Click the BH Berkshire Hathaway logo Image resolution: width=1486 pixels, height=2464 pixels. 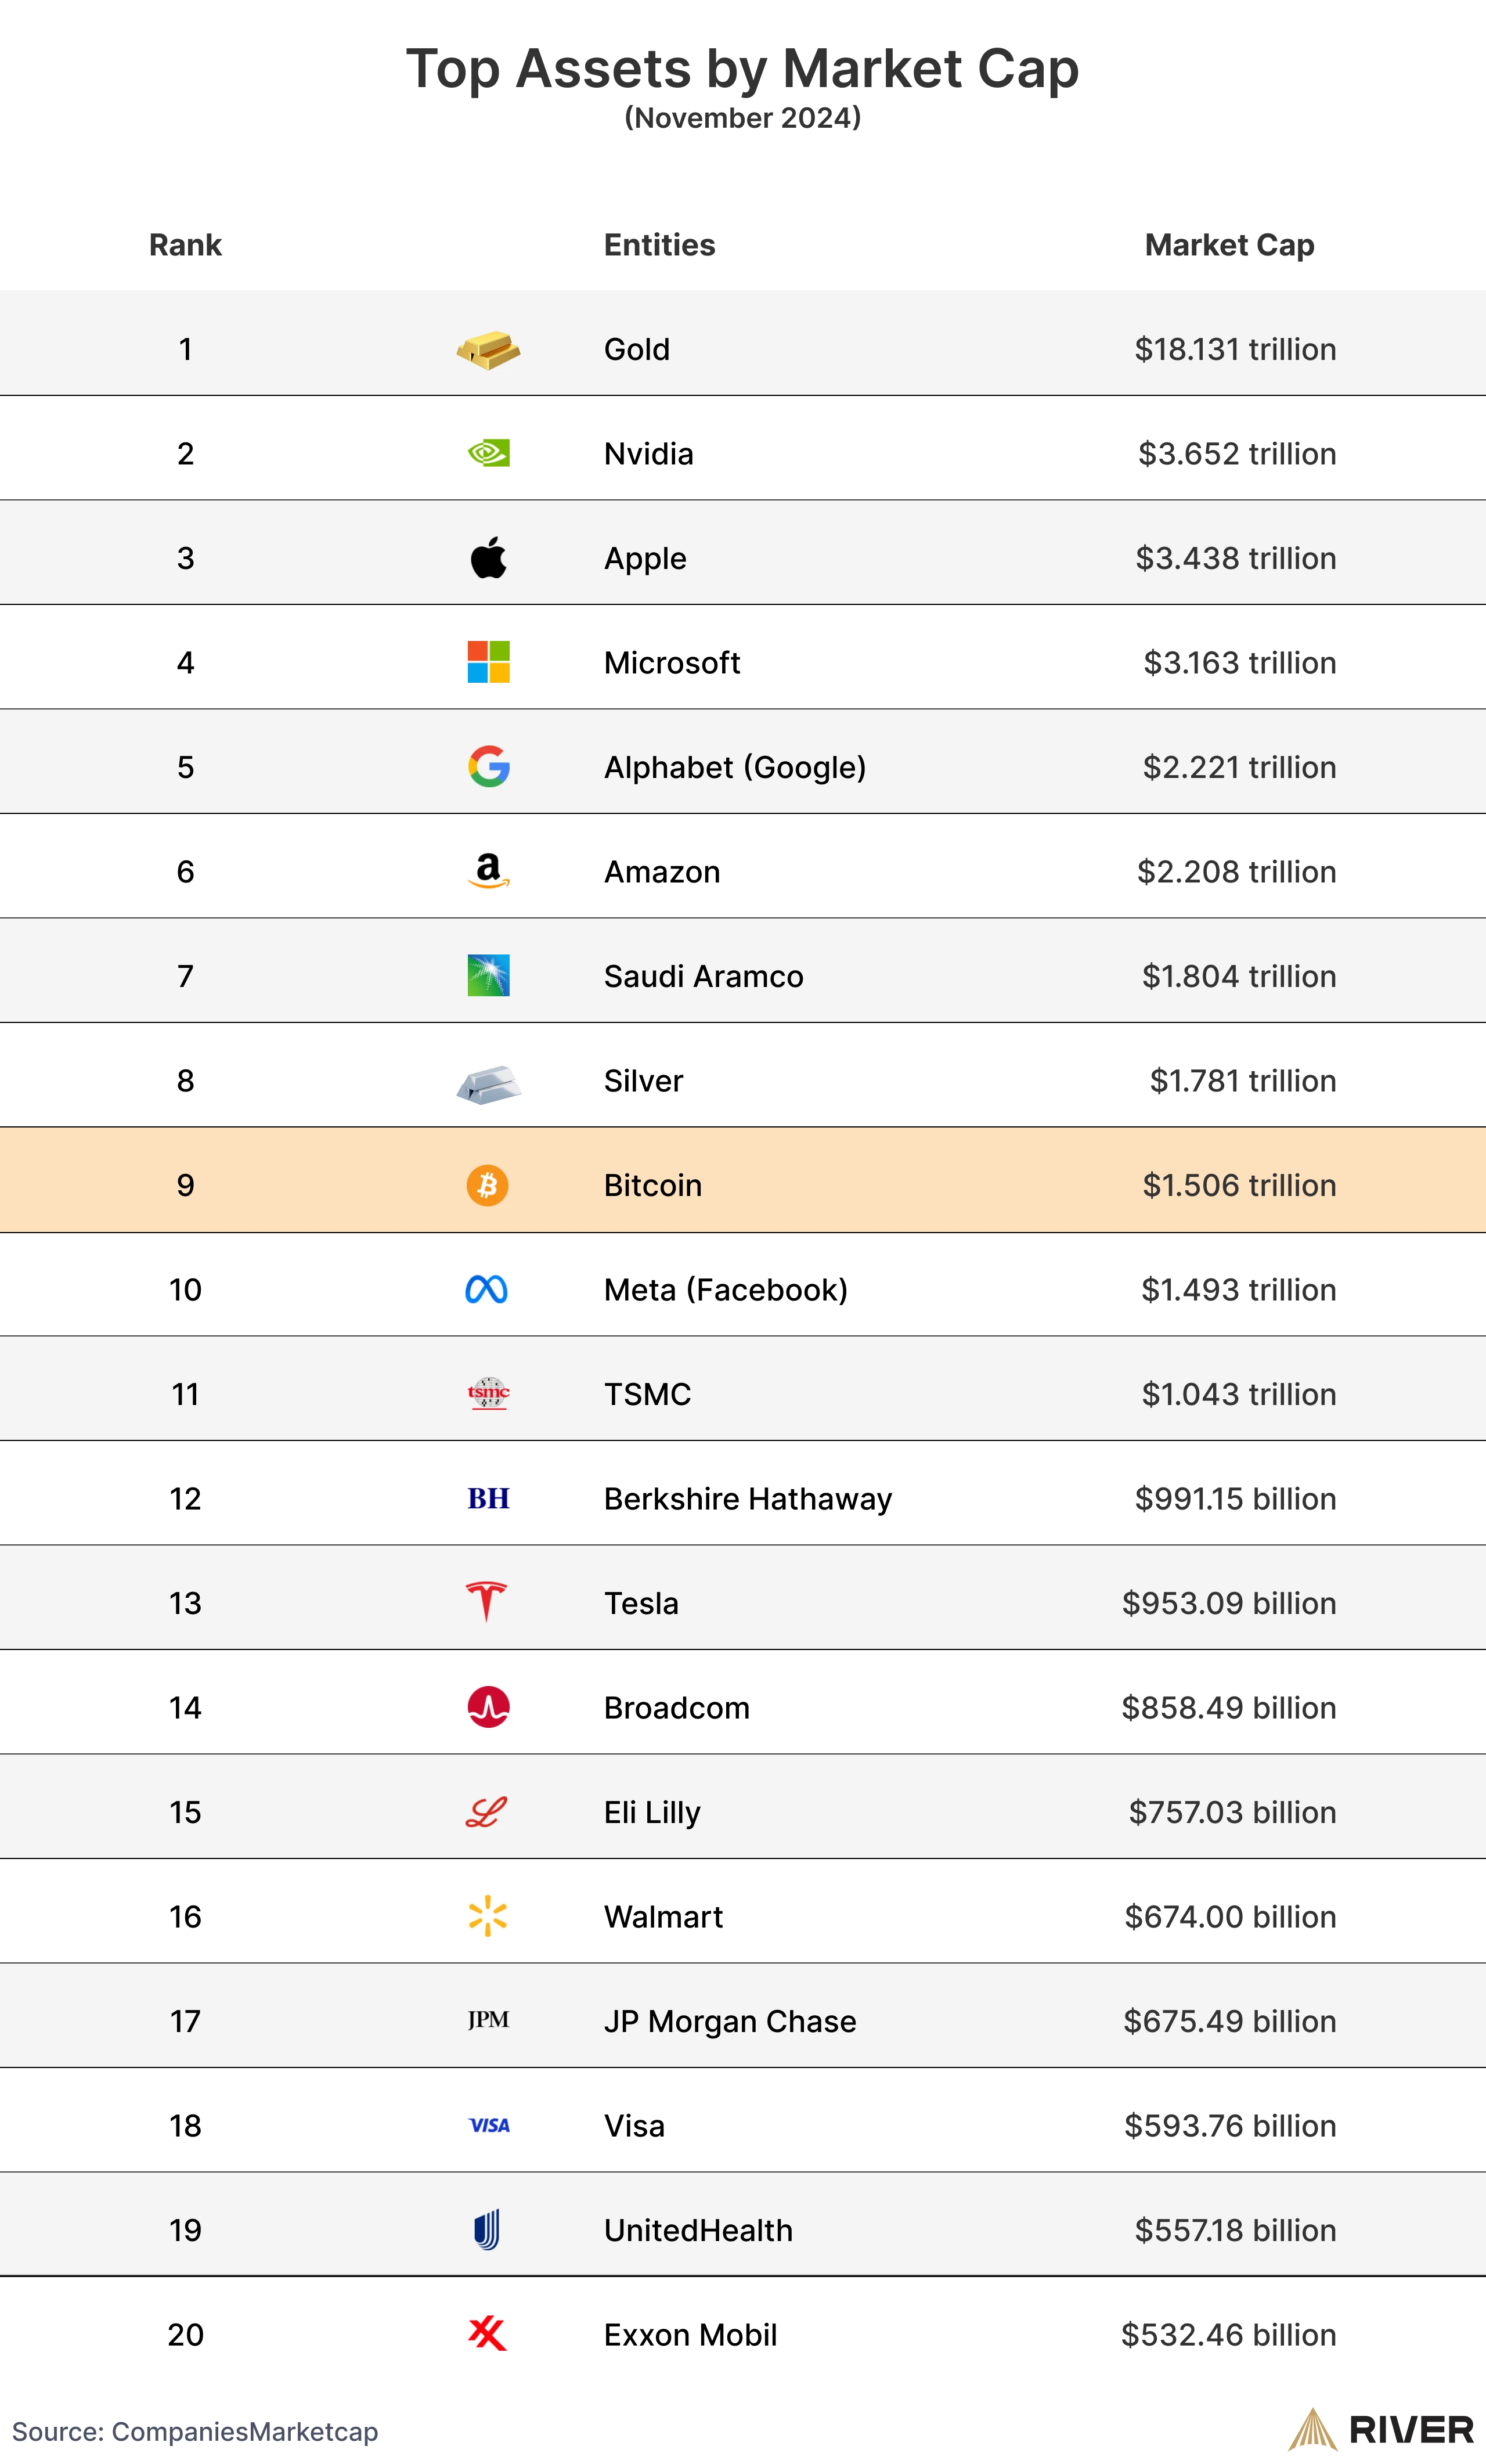pos(488,1498)
